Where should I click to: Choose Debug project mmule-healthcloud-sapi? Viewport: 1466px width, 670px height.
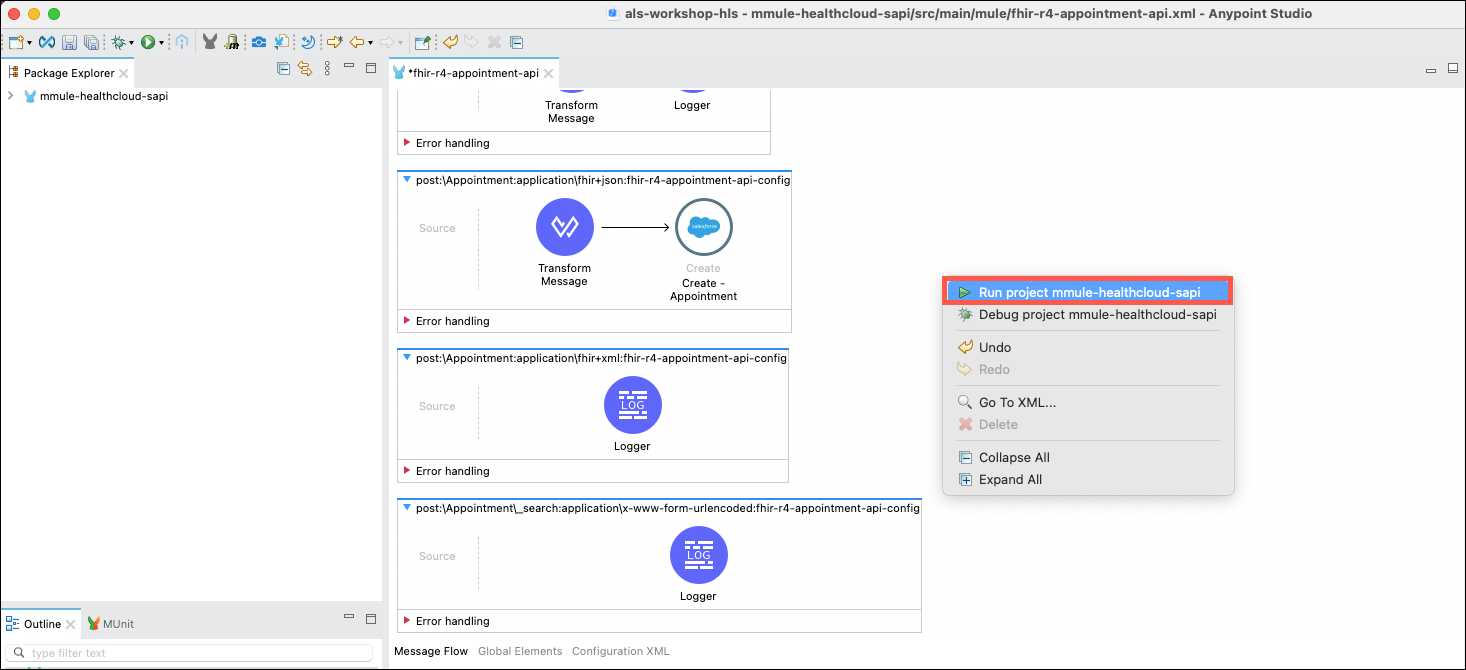[1088, 314]
